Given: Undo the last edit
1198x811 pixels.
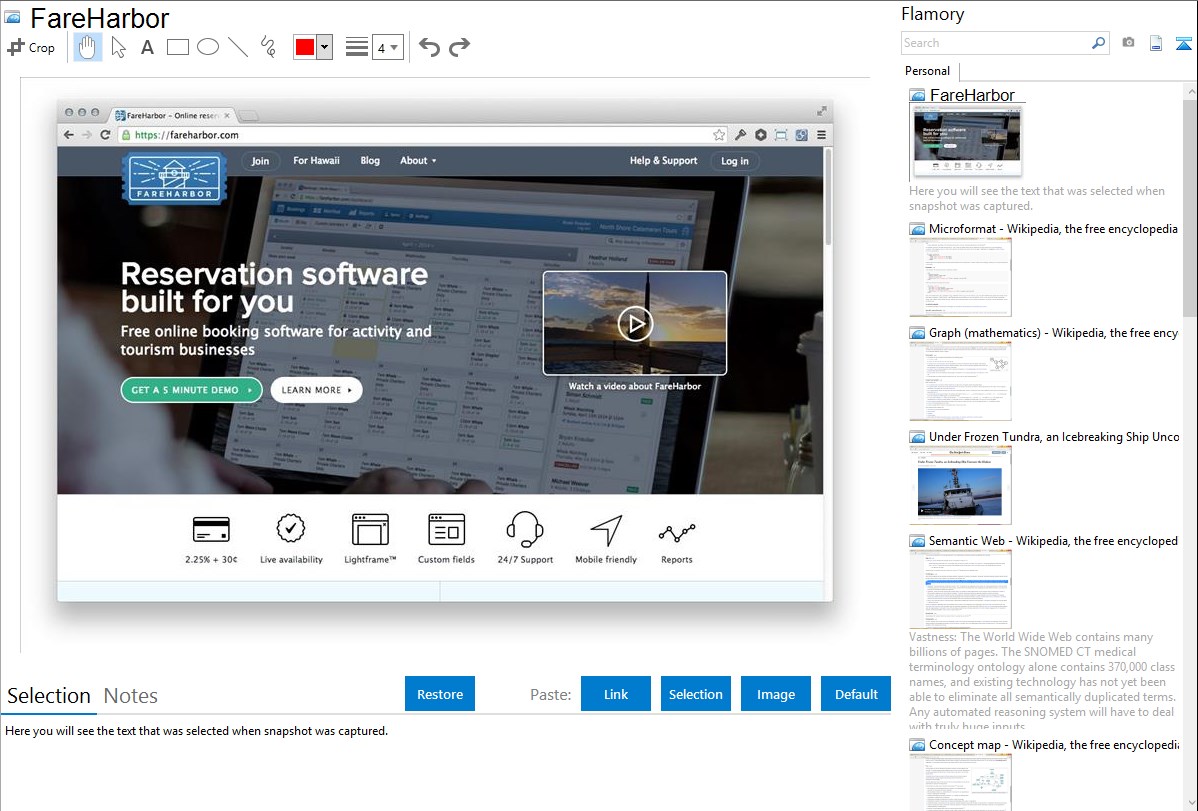Looking at the screenshot, I should 429,47.
